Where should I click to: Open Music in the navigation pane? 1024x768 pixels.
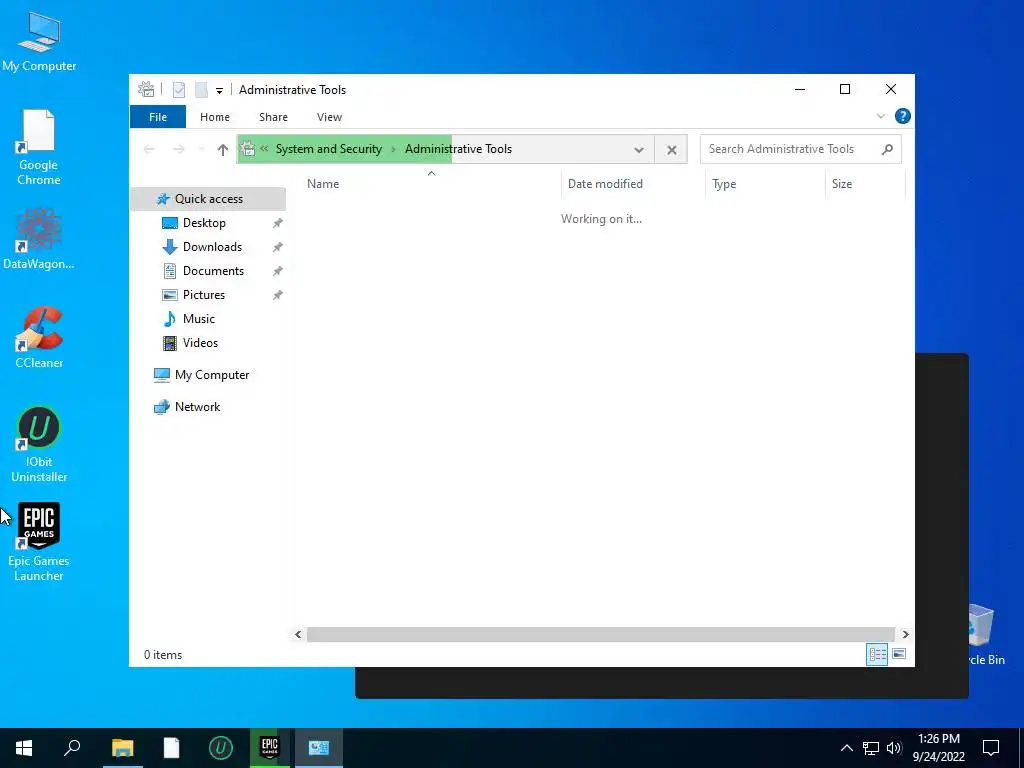(x=199, y=319)
